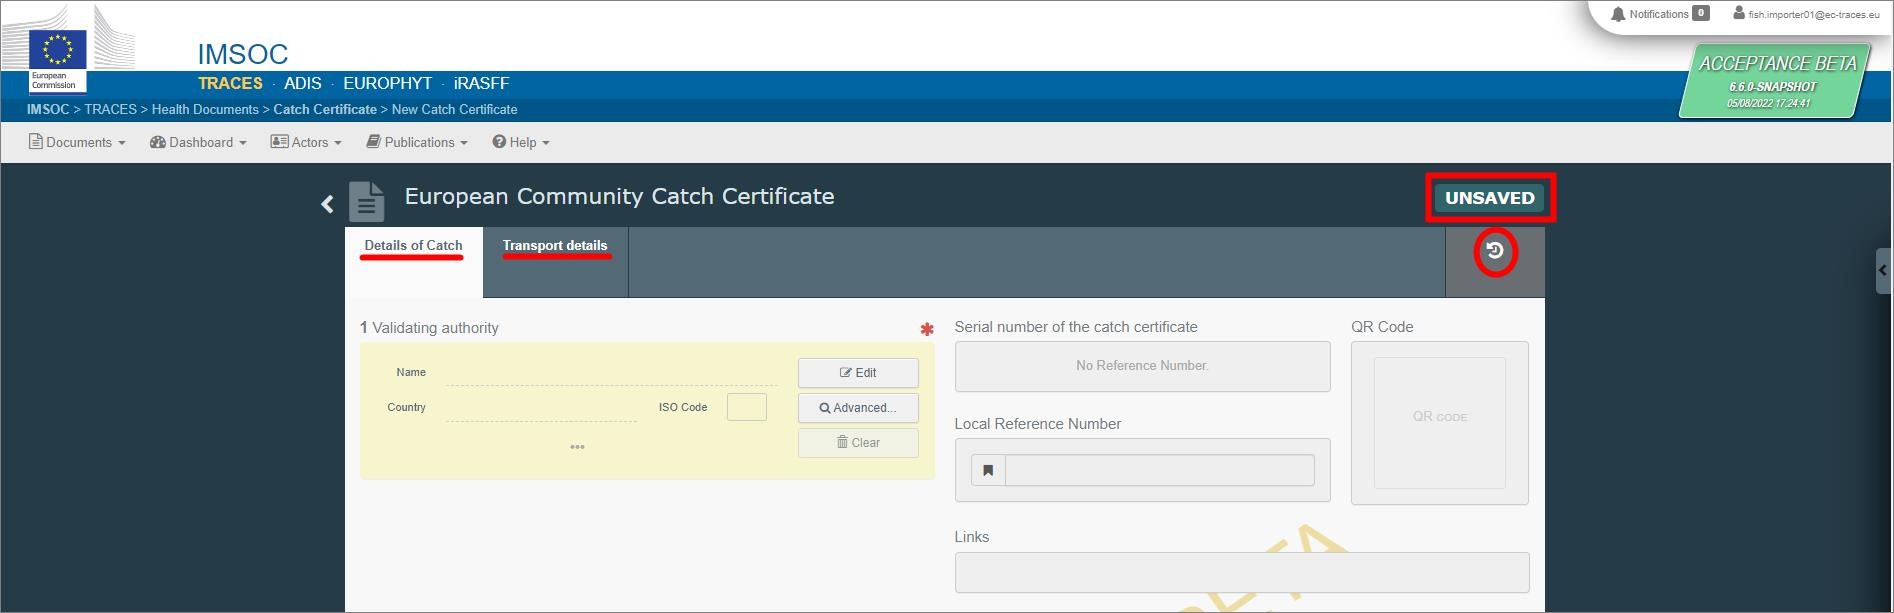1894x613 pixels.
Task: Open the Documents dropdown menu
Action: click(x=77, y=142)
